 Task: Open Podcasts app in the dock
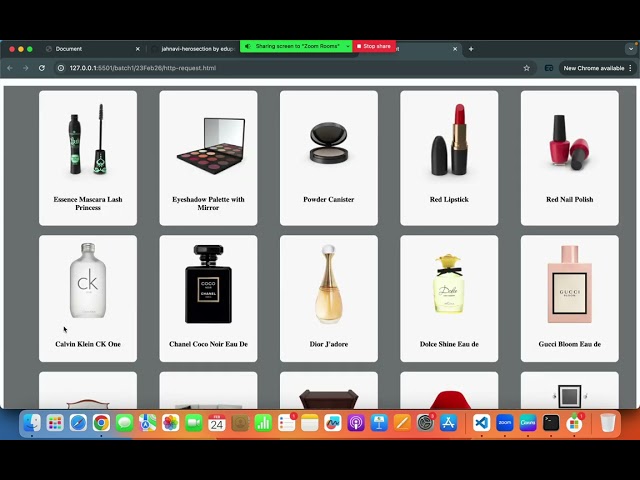pos(356,423)
